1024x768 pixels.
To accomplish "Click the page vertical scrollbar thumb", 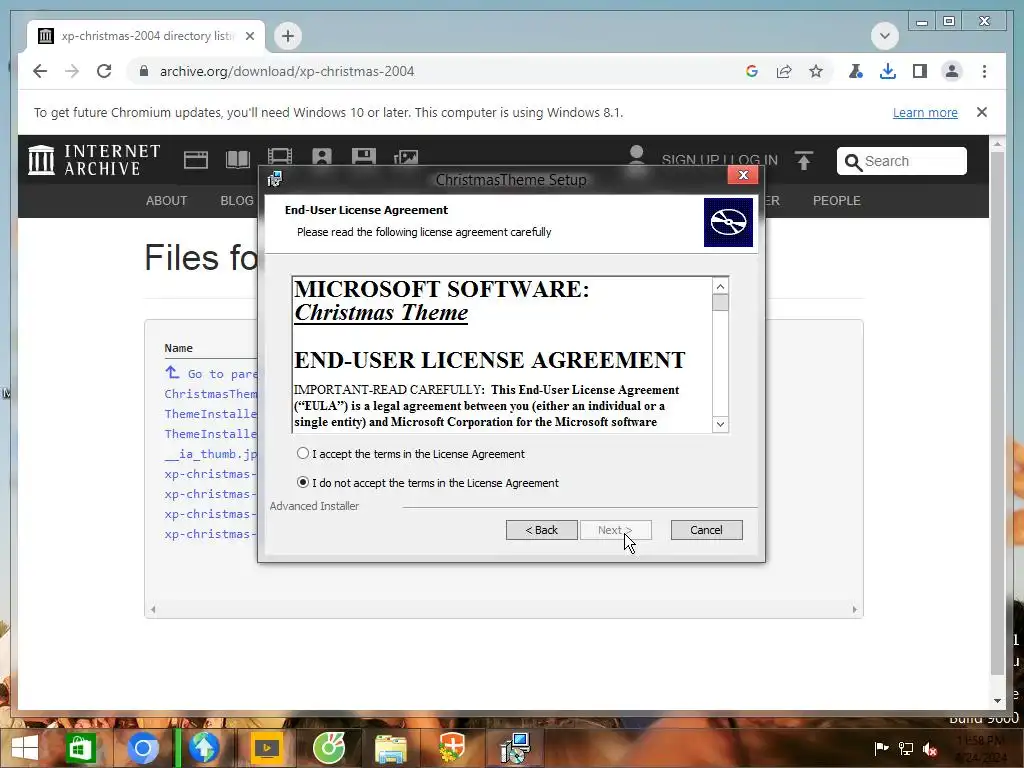I will [x=997, y=413].
